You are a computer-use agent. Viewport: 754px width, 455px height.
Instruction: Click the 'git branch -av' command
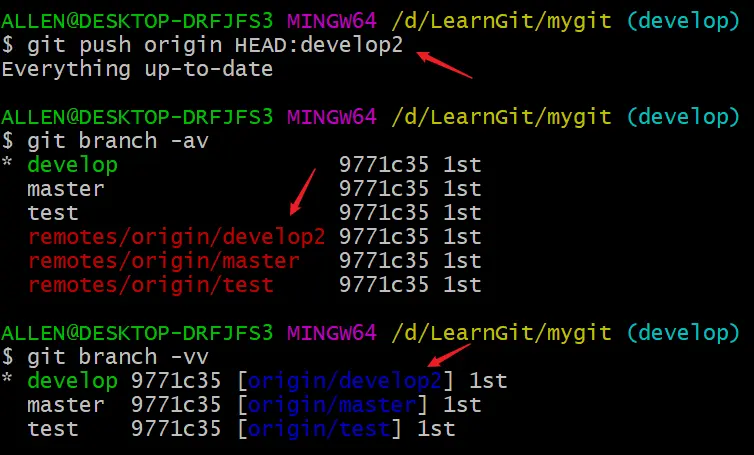(105, 141)
